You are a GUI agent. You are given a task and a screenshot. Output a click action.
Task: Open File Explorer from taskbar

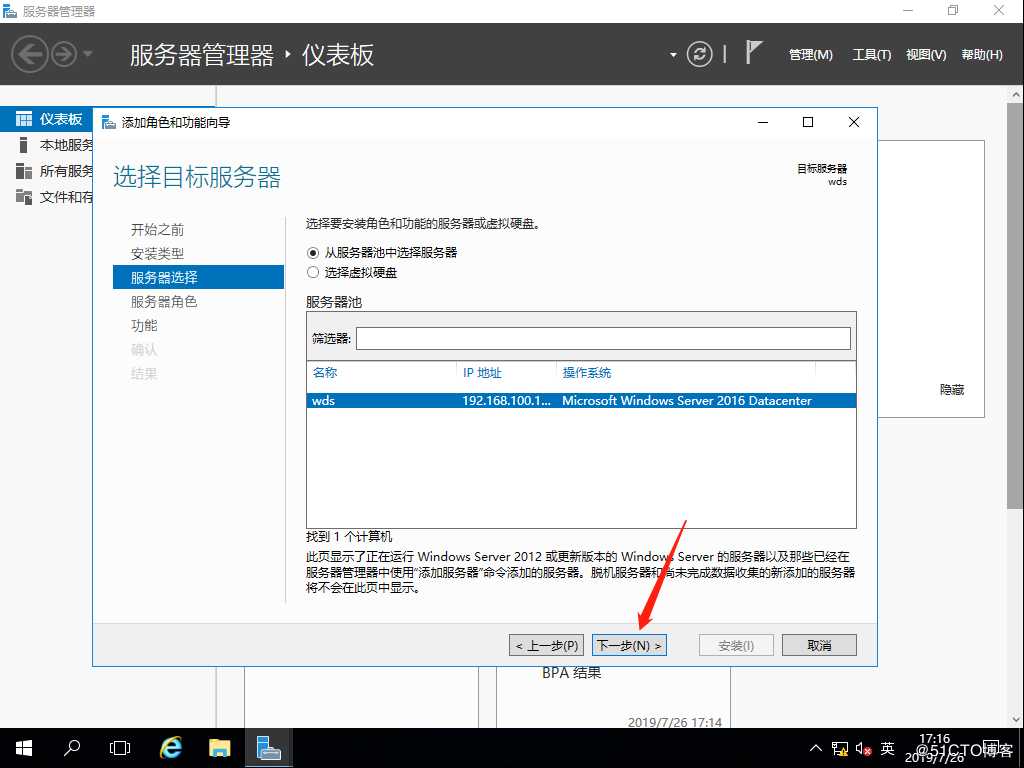219,748
